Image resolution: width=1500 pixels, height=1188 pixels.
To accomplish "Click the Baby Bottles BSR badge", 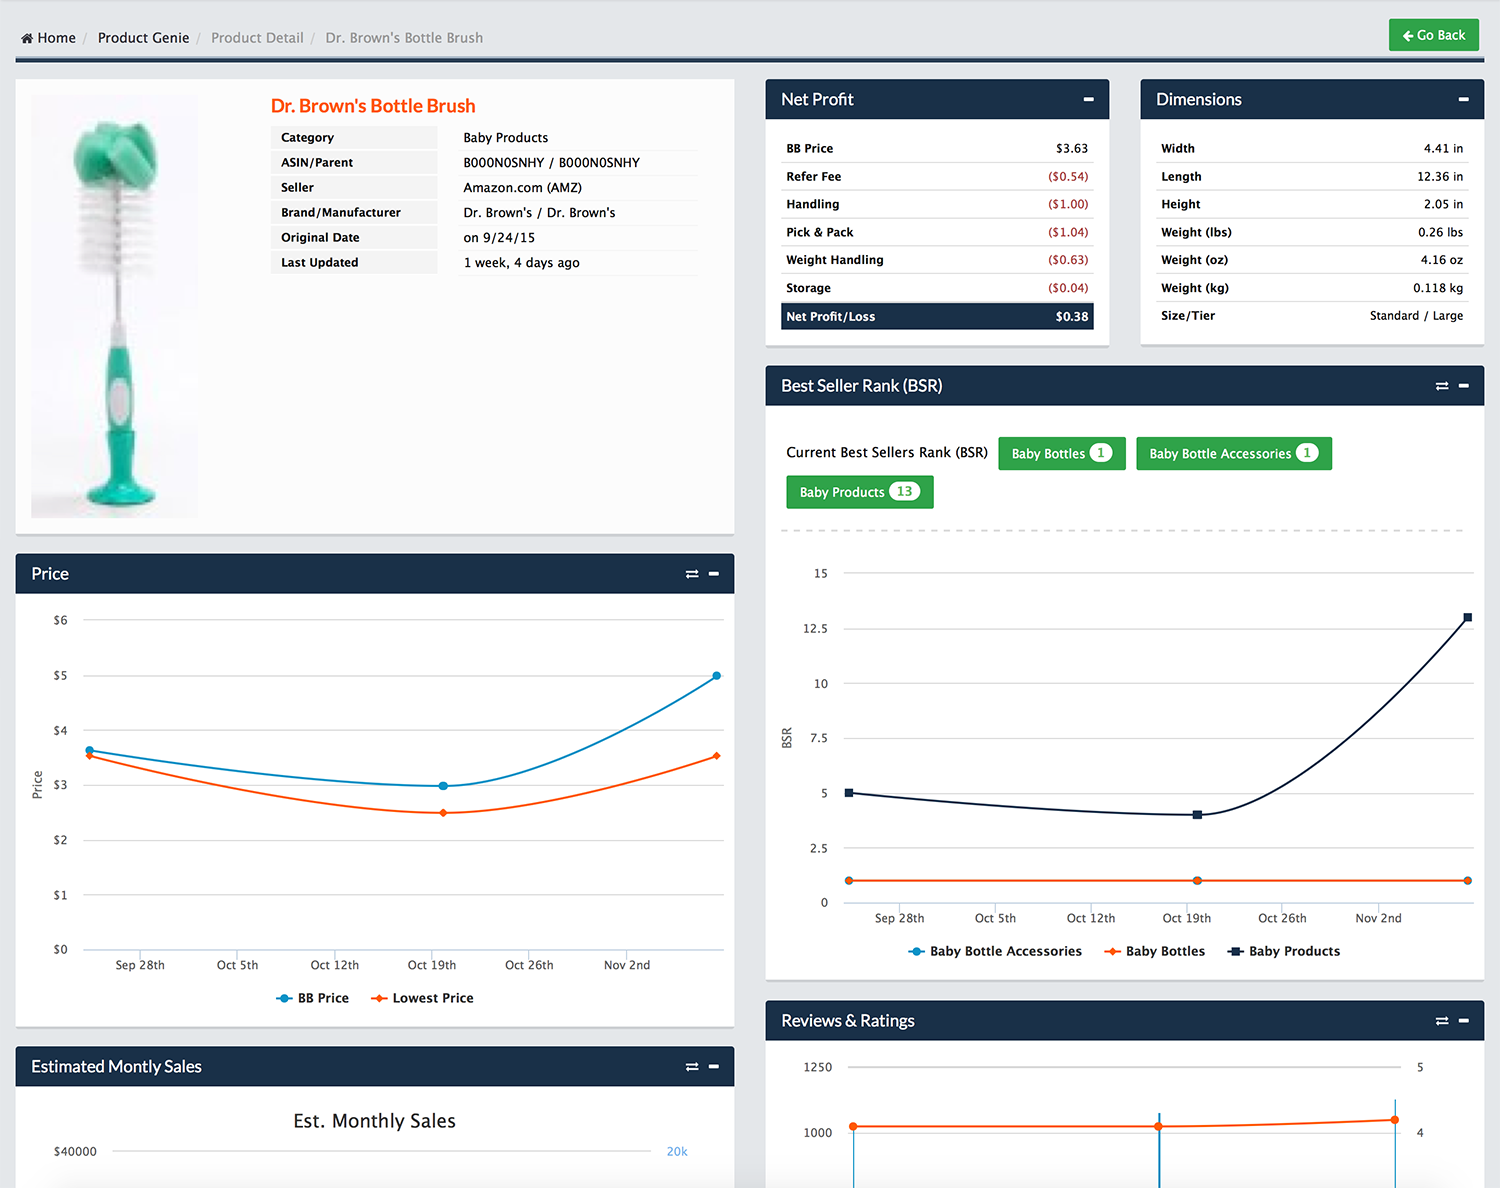I will point(1061,453).
